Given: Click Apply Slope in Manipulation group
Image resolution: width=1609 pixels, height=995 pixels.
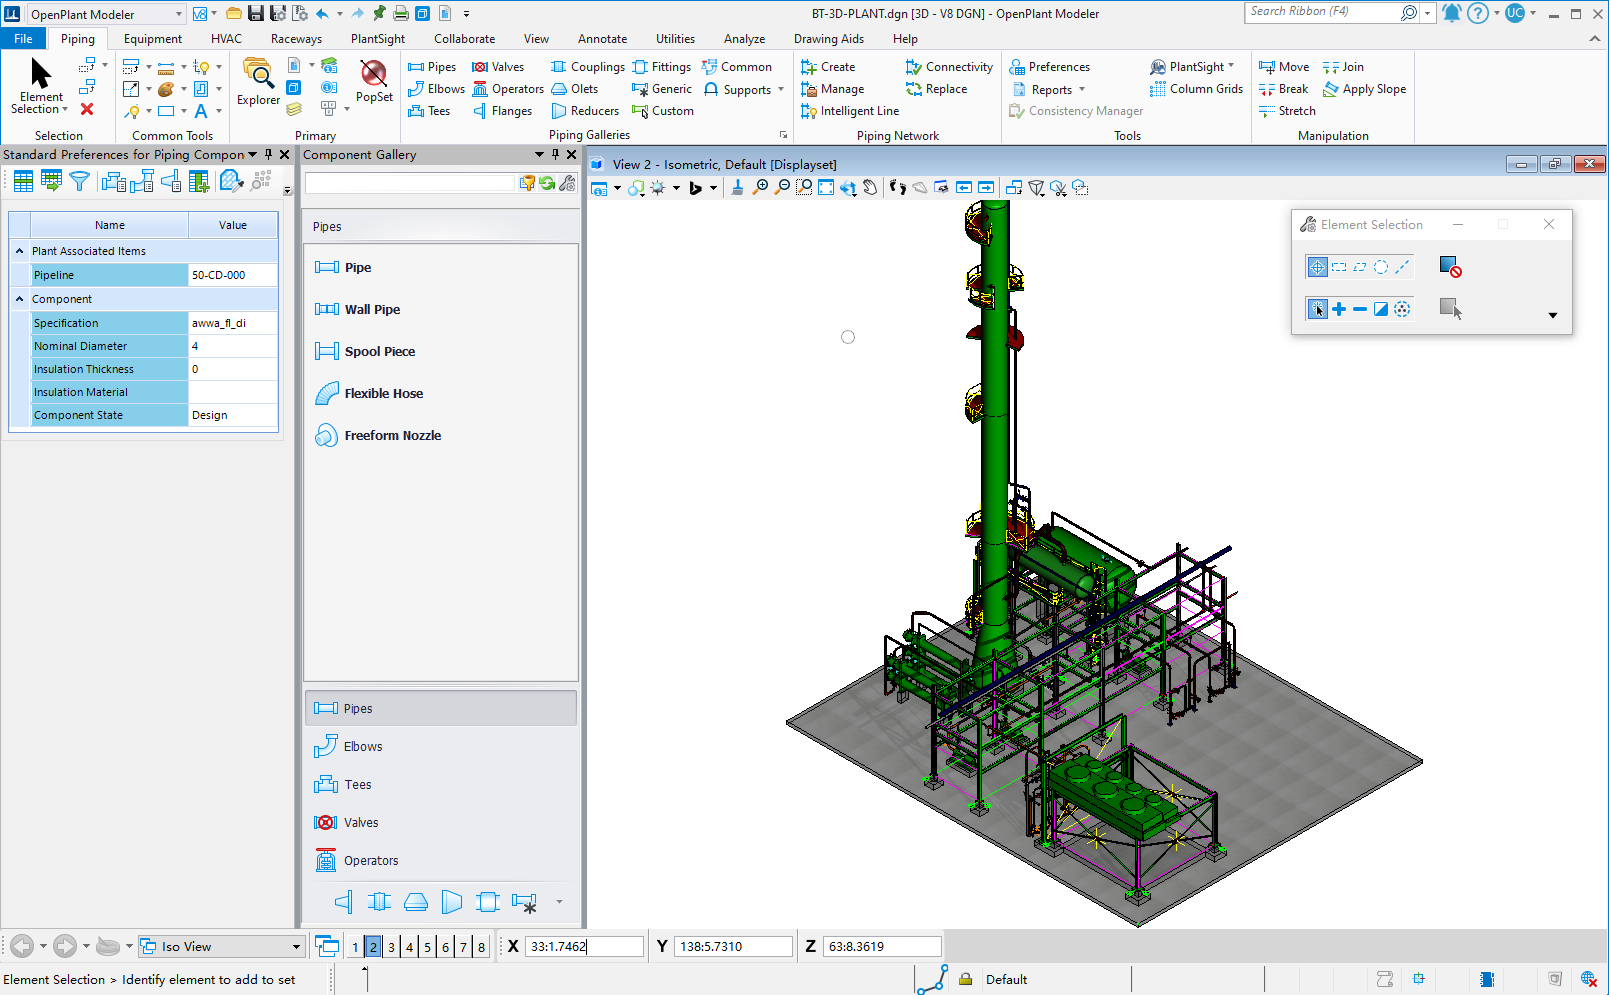Looking at the screenshot, I should 1364,89.
